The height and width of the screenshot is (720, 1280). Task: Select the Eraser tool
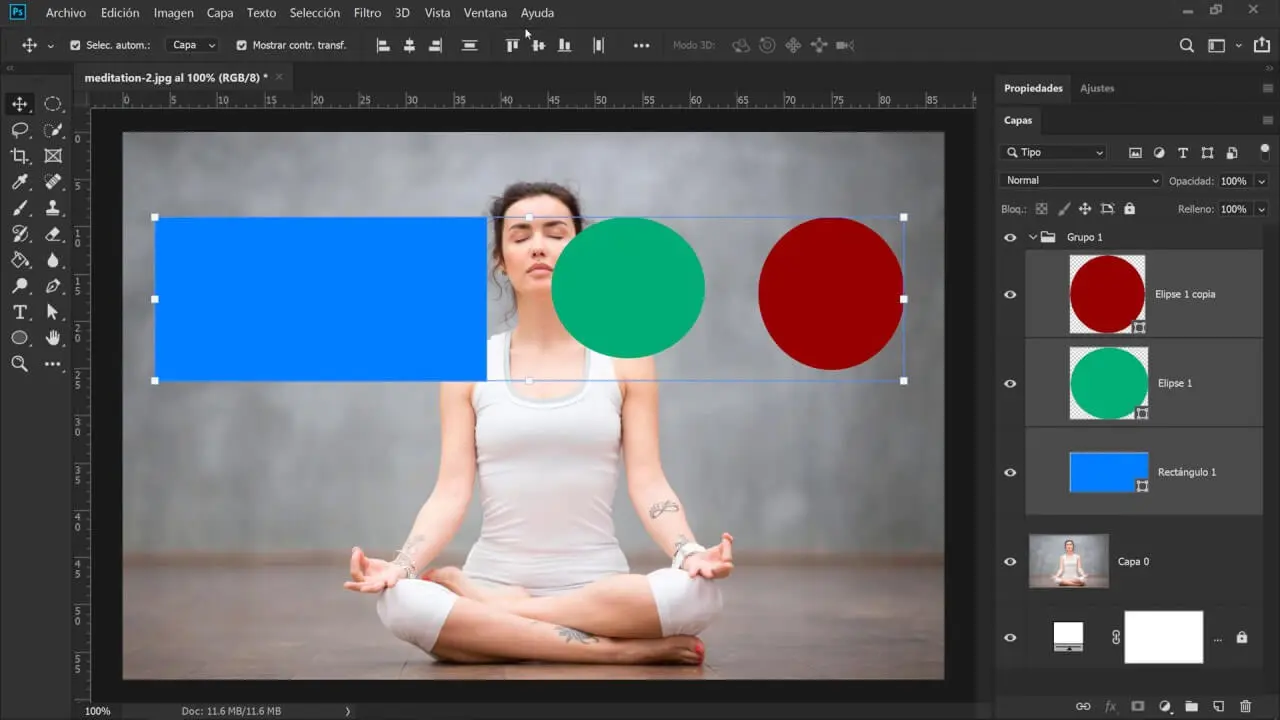click(x=53, y=234)
